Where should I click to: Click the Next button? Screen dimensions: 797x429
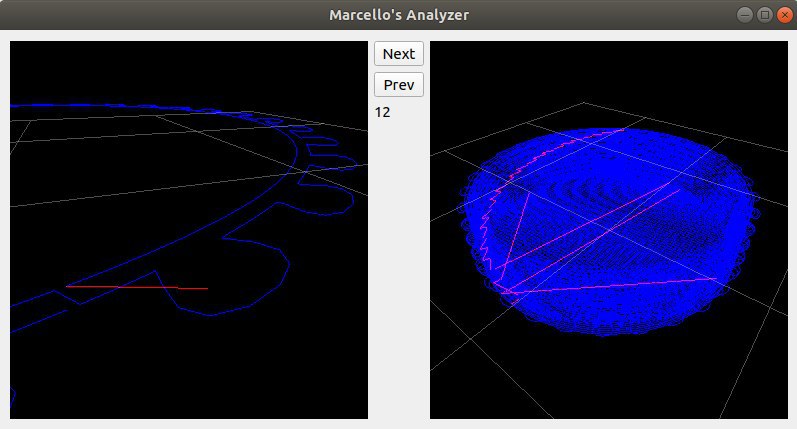pyautogui.click(x=398, y=53)
